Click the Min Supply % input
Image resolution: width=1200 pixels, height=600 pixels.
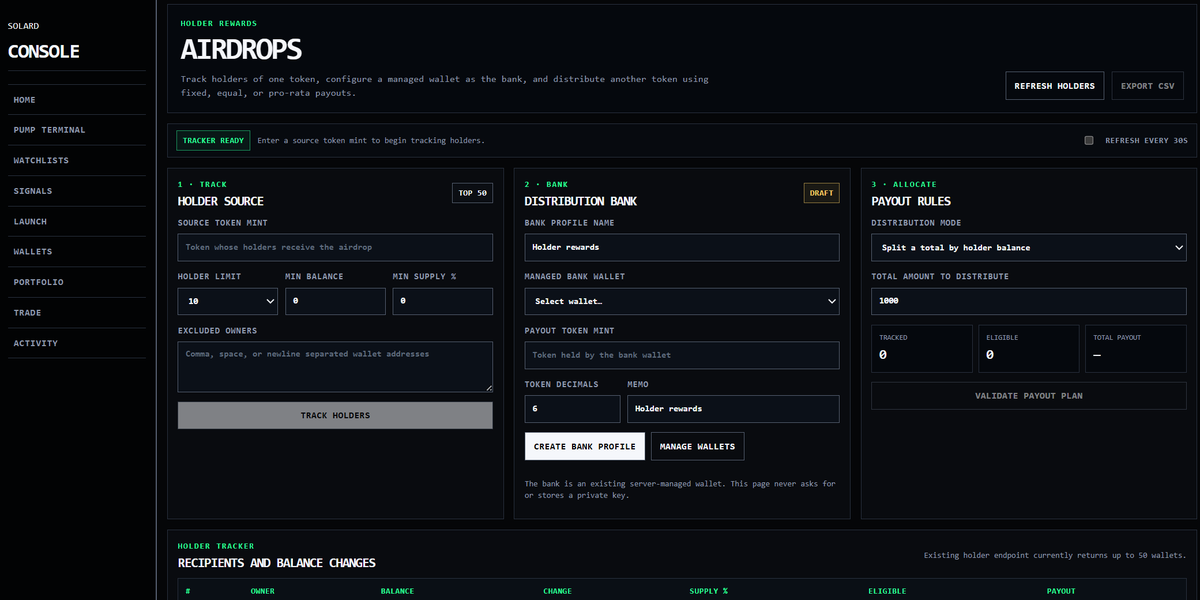443,301
